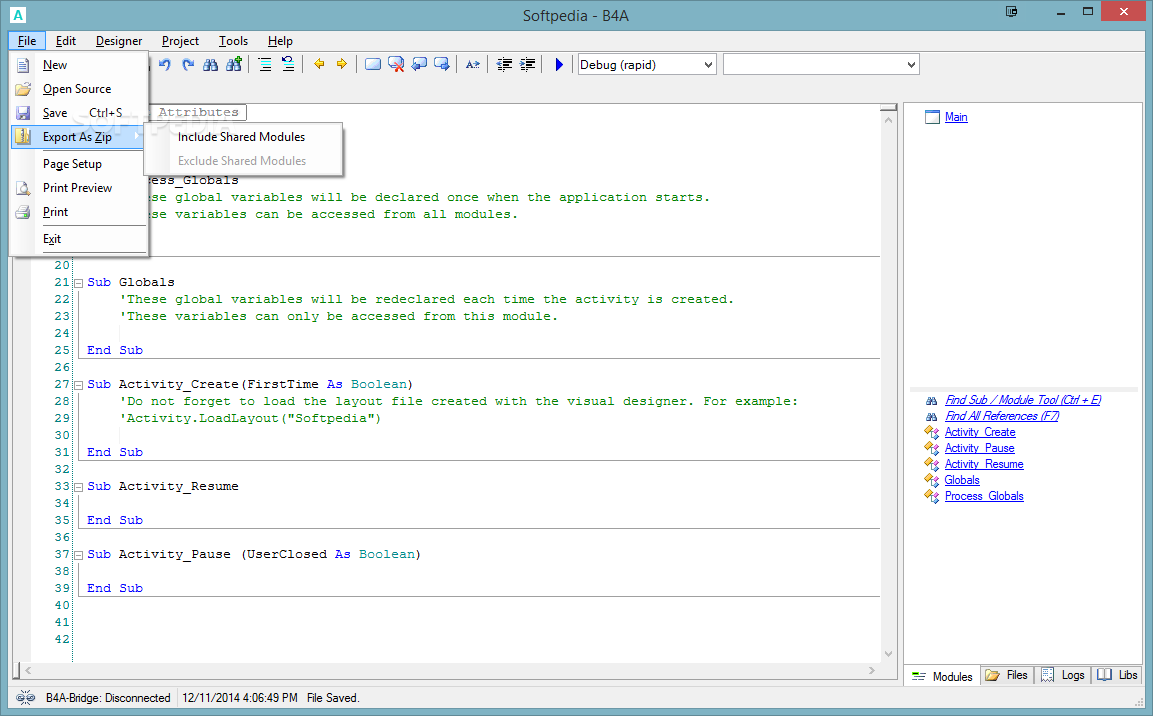Viewport: 1153px width, 716px height.
Task: Collapse the Activity_Create sub block
Action: [x=79, y=385]
